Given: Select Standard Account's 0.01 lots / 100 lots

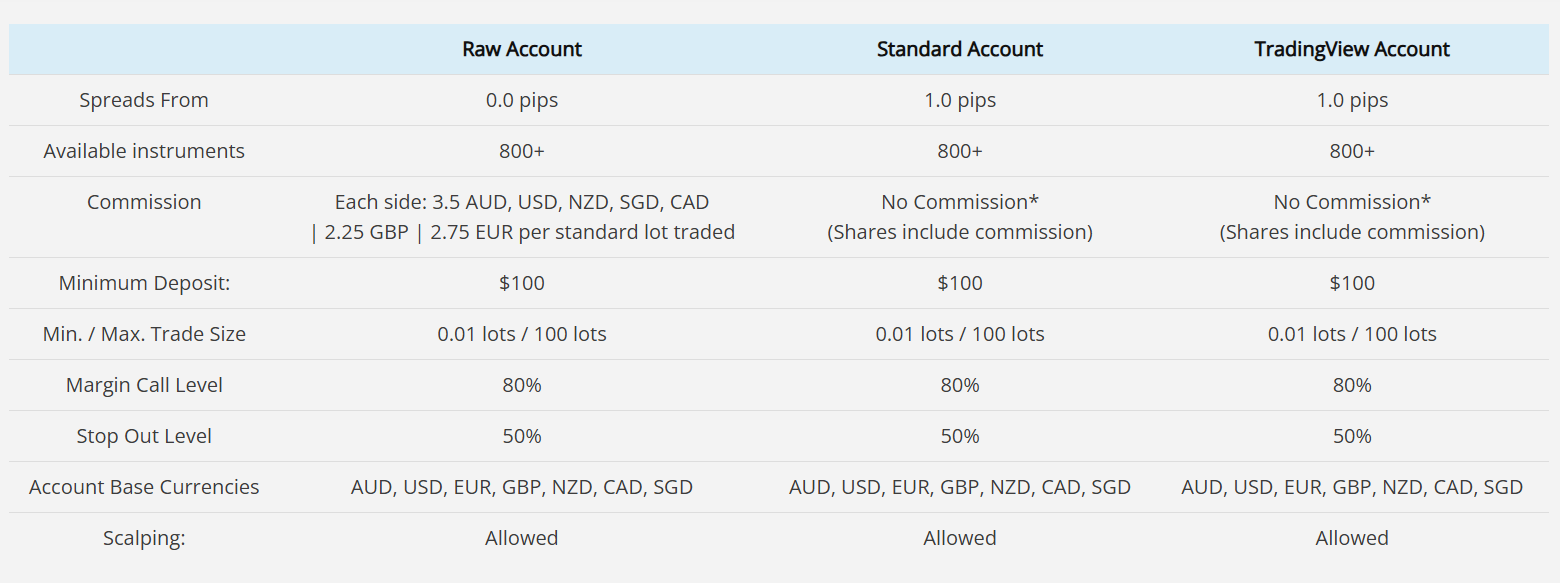Looking at the screenshot, I should tap(959, 334).
